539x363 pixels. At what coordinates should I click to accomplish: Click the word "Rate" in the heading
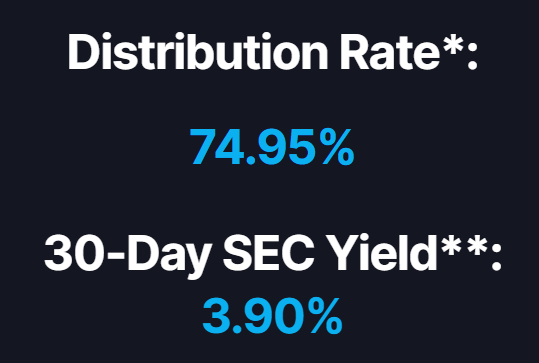390,52
